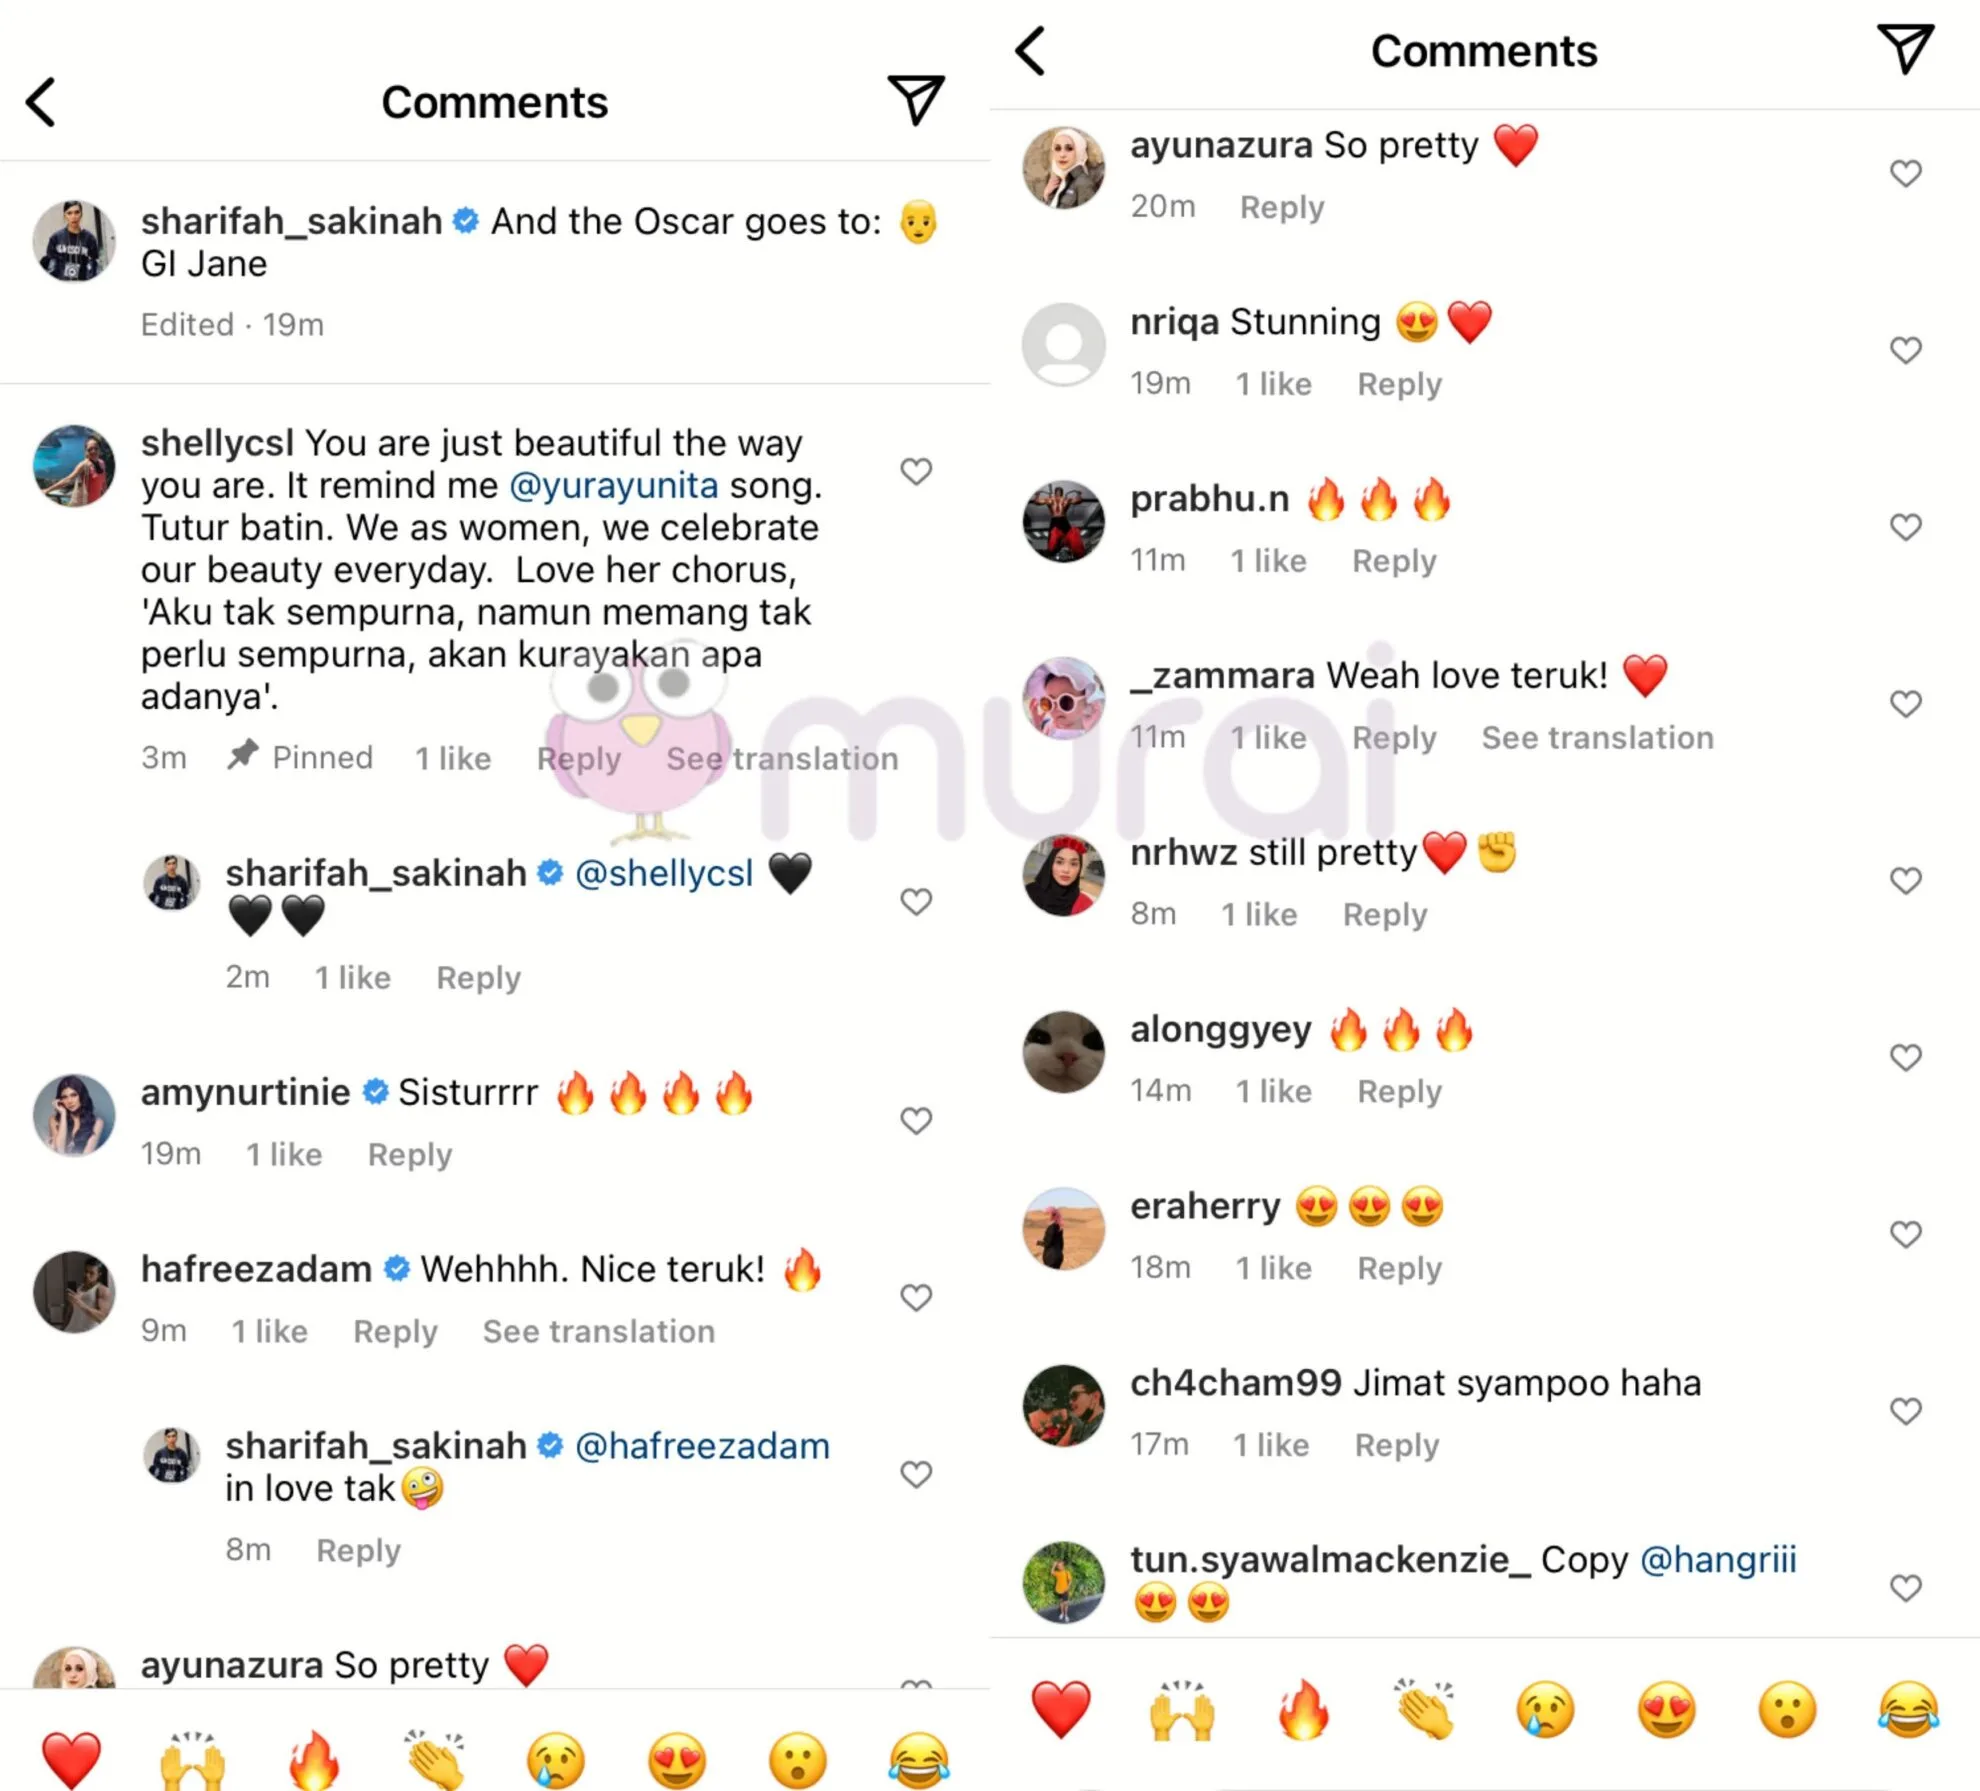
Task: See translation of _zammara comment
Action: pyautogui.click(x=1597, y=737)
